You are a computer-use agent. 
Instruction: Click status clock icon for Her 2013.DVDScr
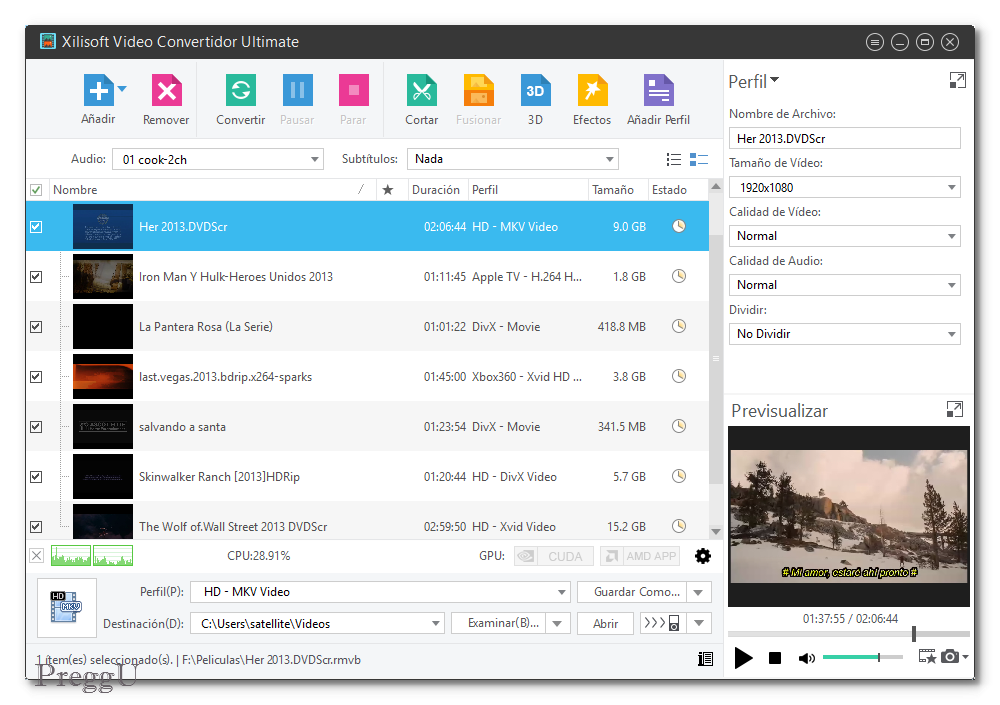click(679, 226)
